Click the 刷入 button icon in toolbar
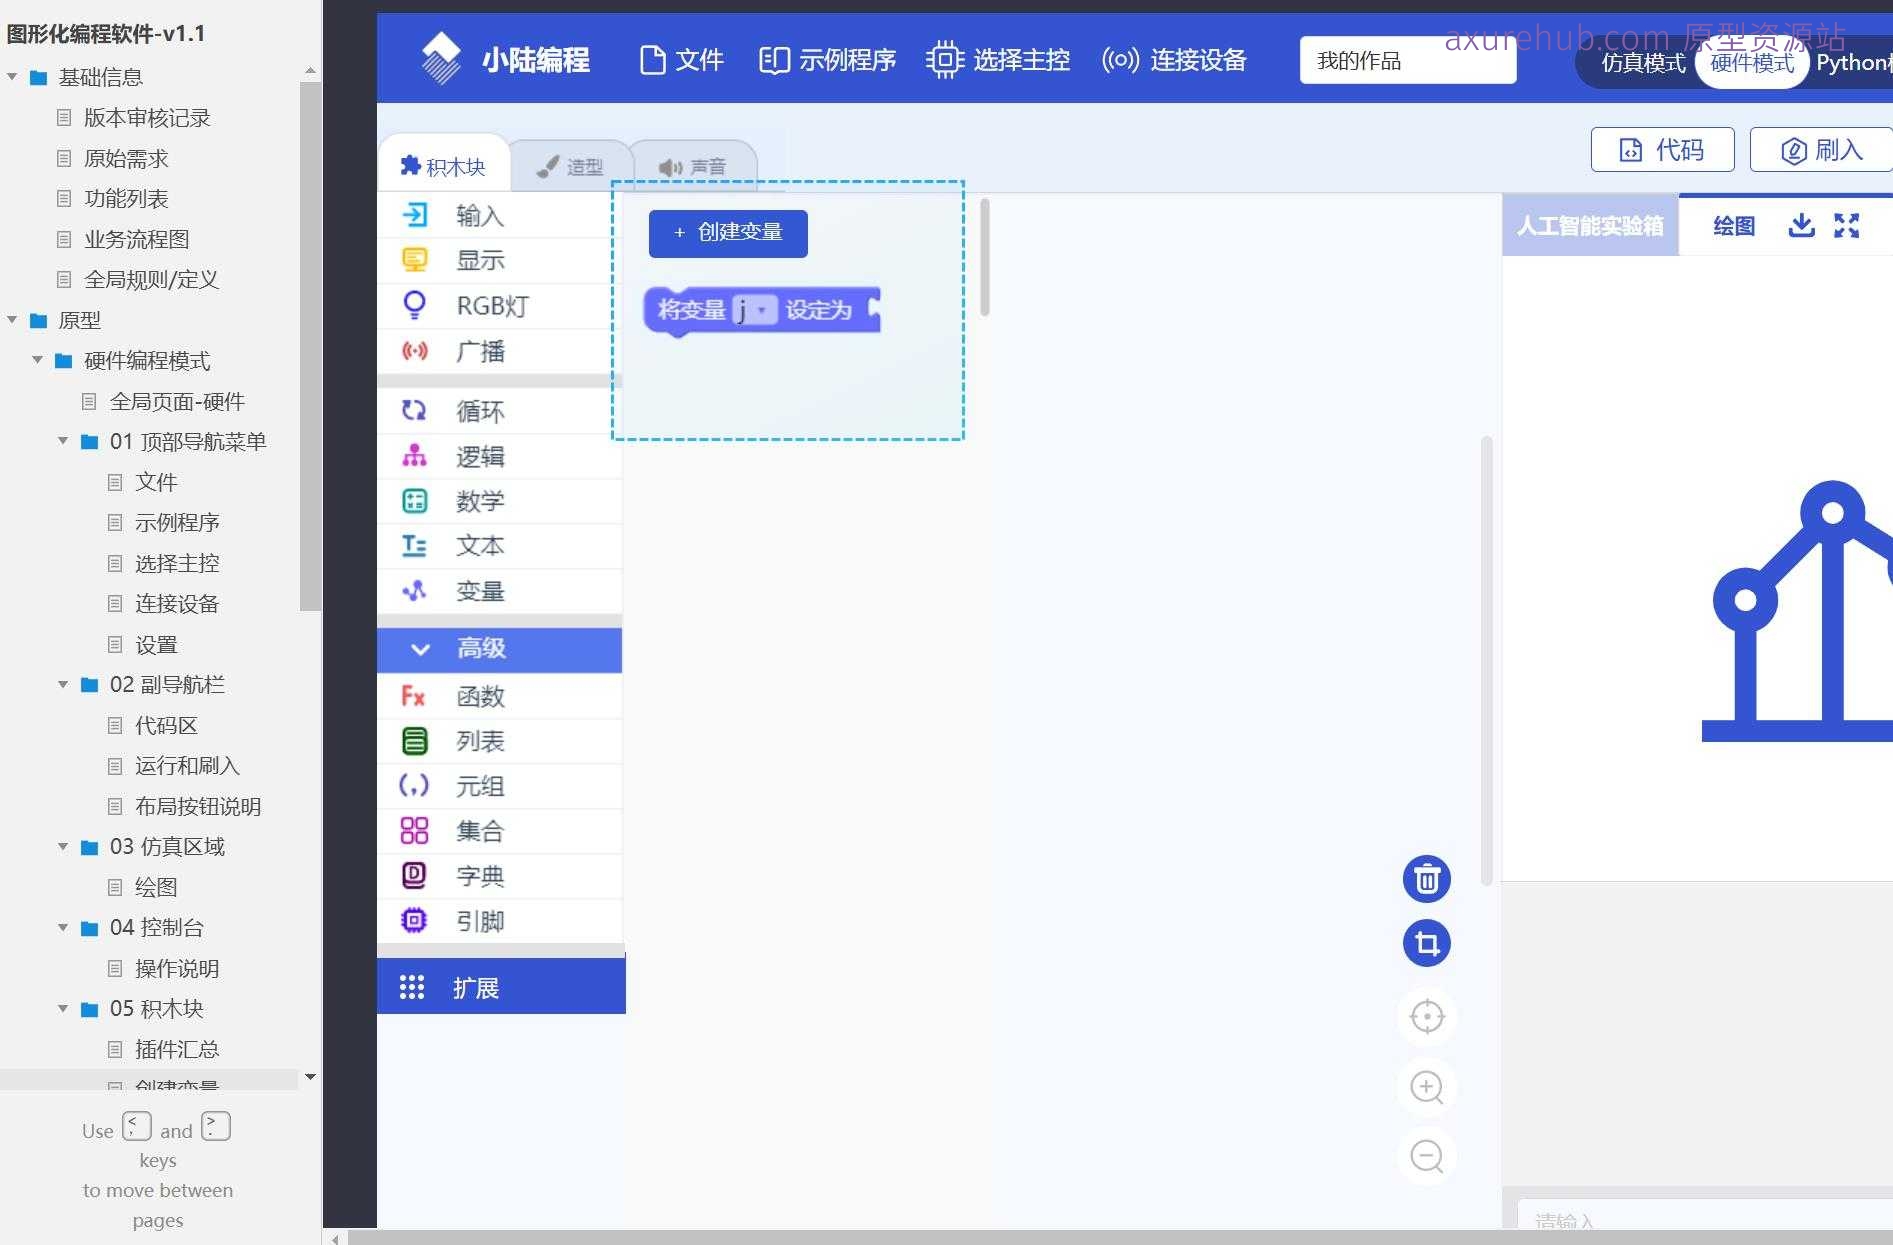The height and width of the screenshot is (1245, 1893). (x=1795, y=149)
